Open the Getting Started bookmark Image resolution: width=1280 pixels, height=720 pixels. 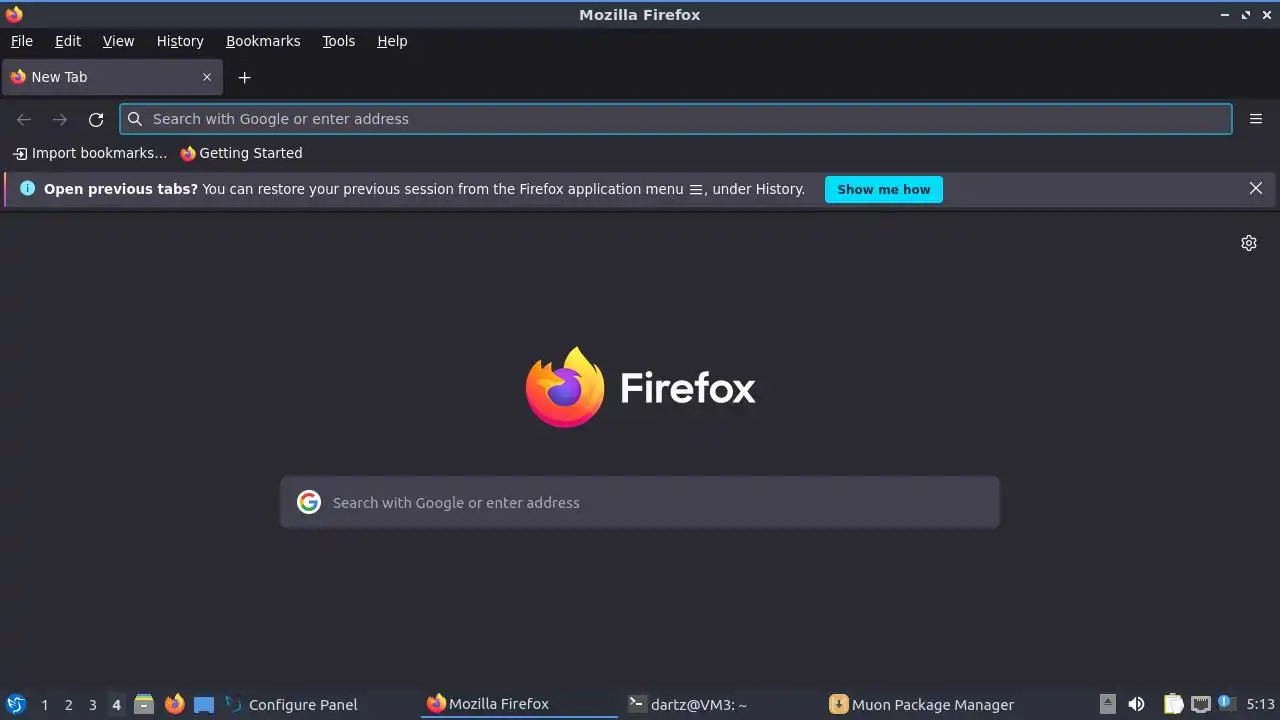point(241,153)
